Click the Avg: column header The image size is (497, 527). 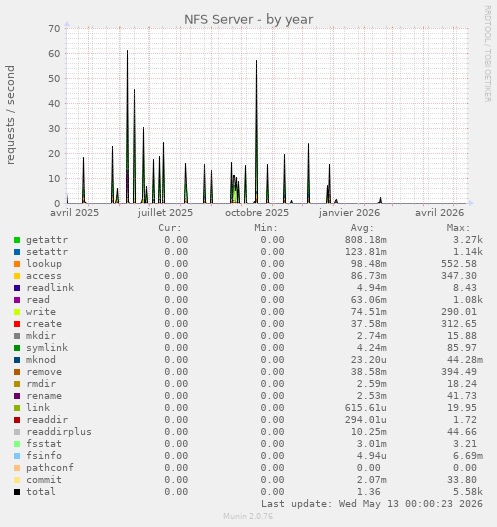pos(362,228)
